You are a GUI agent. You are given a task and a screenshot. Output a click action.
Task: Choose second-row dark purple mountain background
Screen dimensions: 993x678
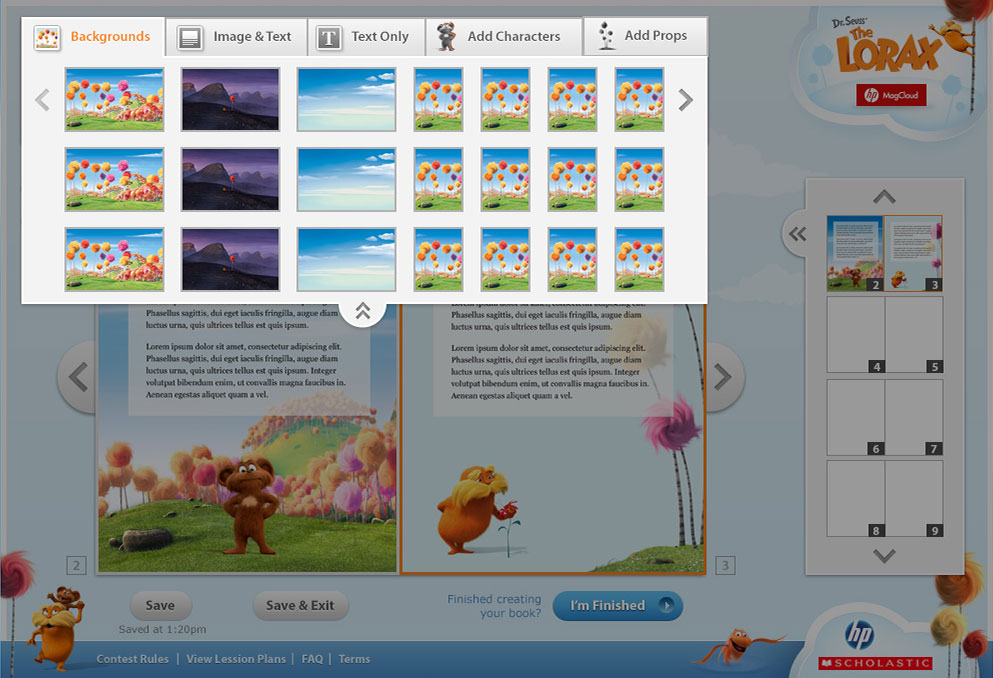point(231,179)
